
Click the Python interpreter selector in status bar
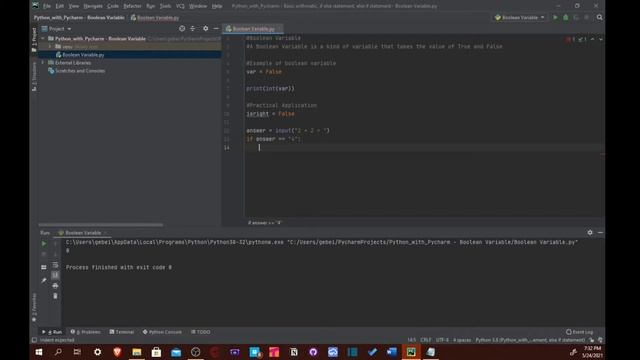tap(530, 340)
